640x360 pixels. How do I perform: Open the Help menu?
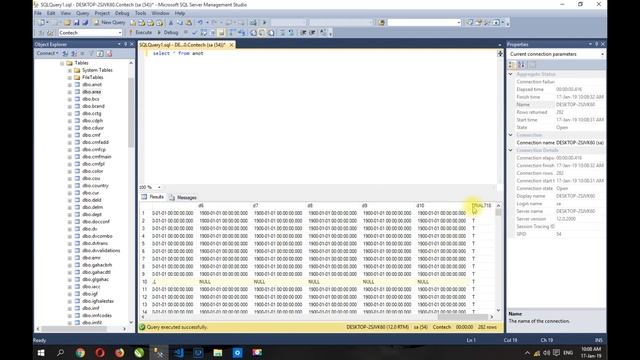tap(180, 13)
